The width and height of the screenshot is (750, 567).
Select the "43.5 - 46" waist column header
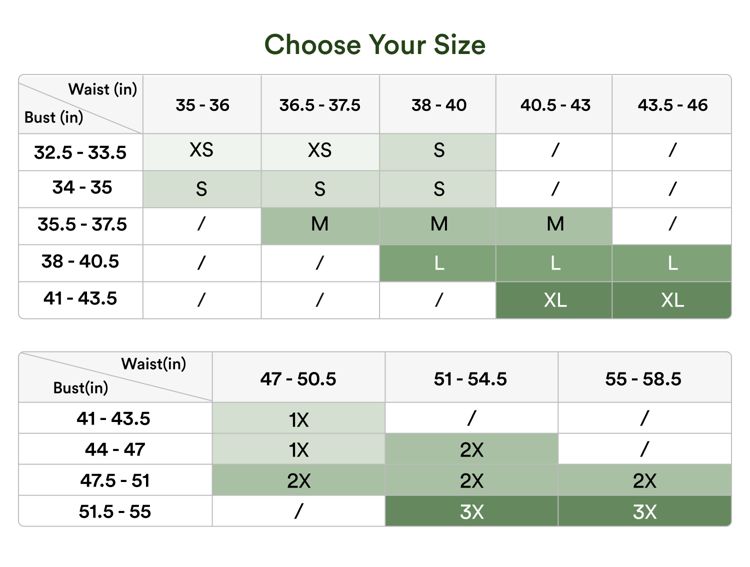[x=672, y=105]
